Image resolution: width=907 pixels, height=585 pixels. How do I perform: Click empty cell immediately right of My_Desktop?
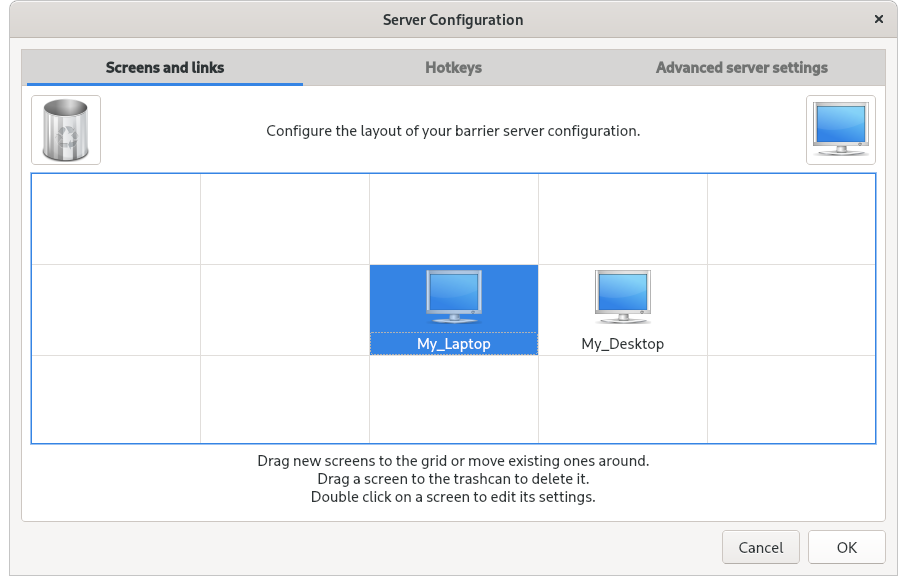791,309
